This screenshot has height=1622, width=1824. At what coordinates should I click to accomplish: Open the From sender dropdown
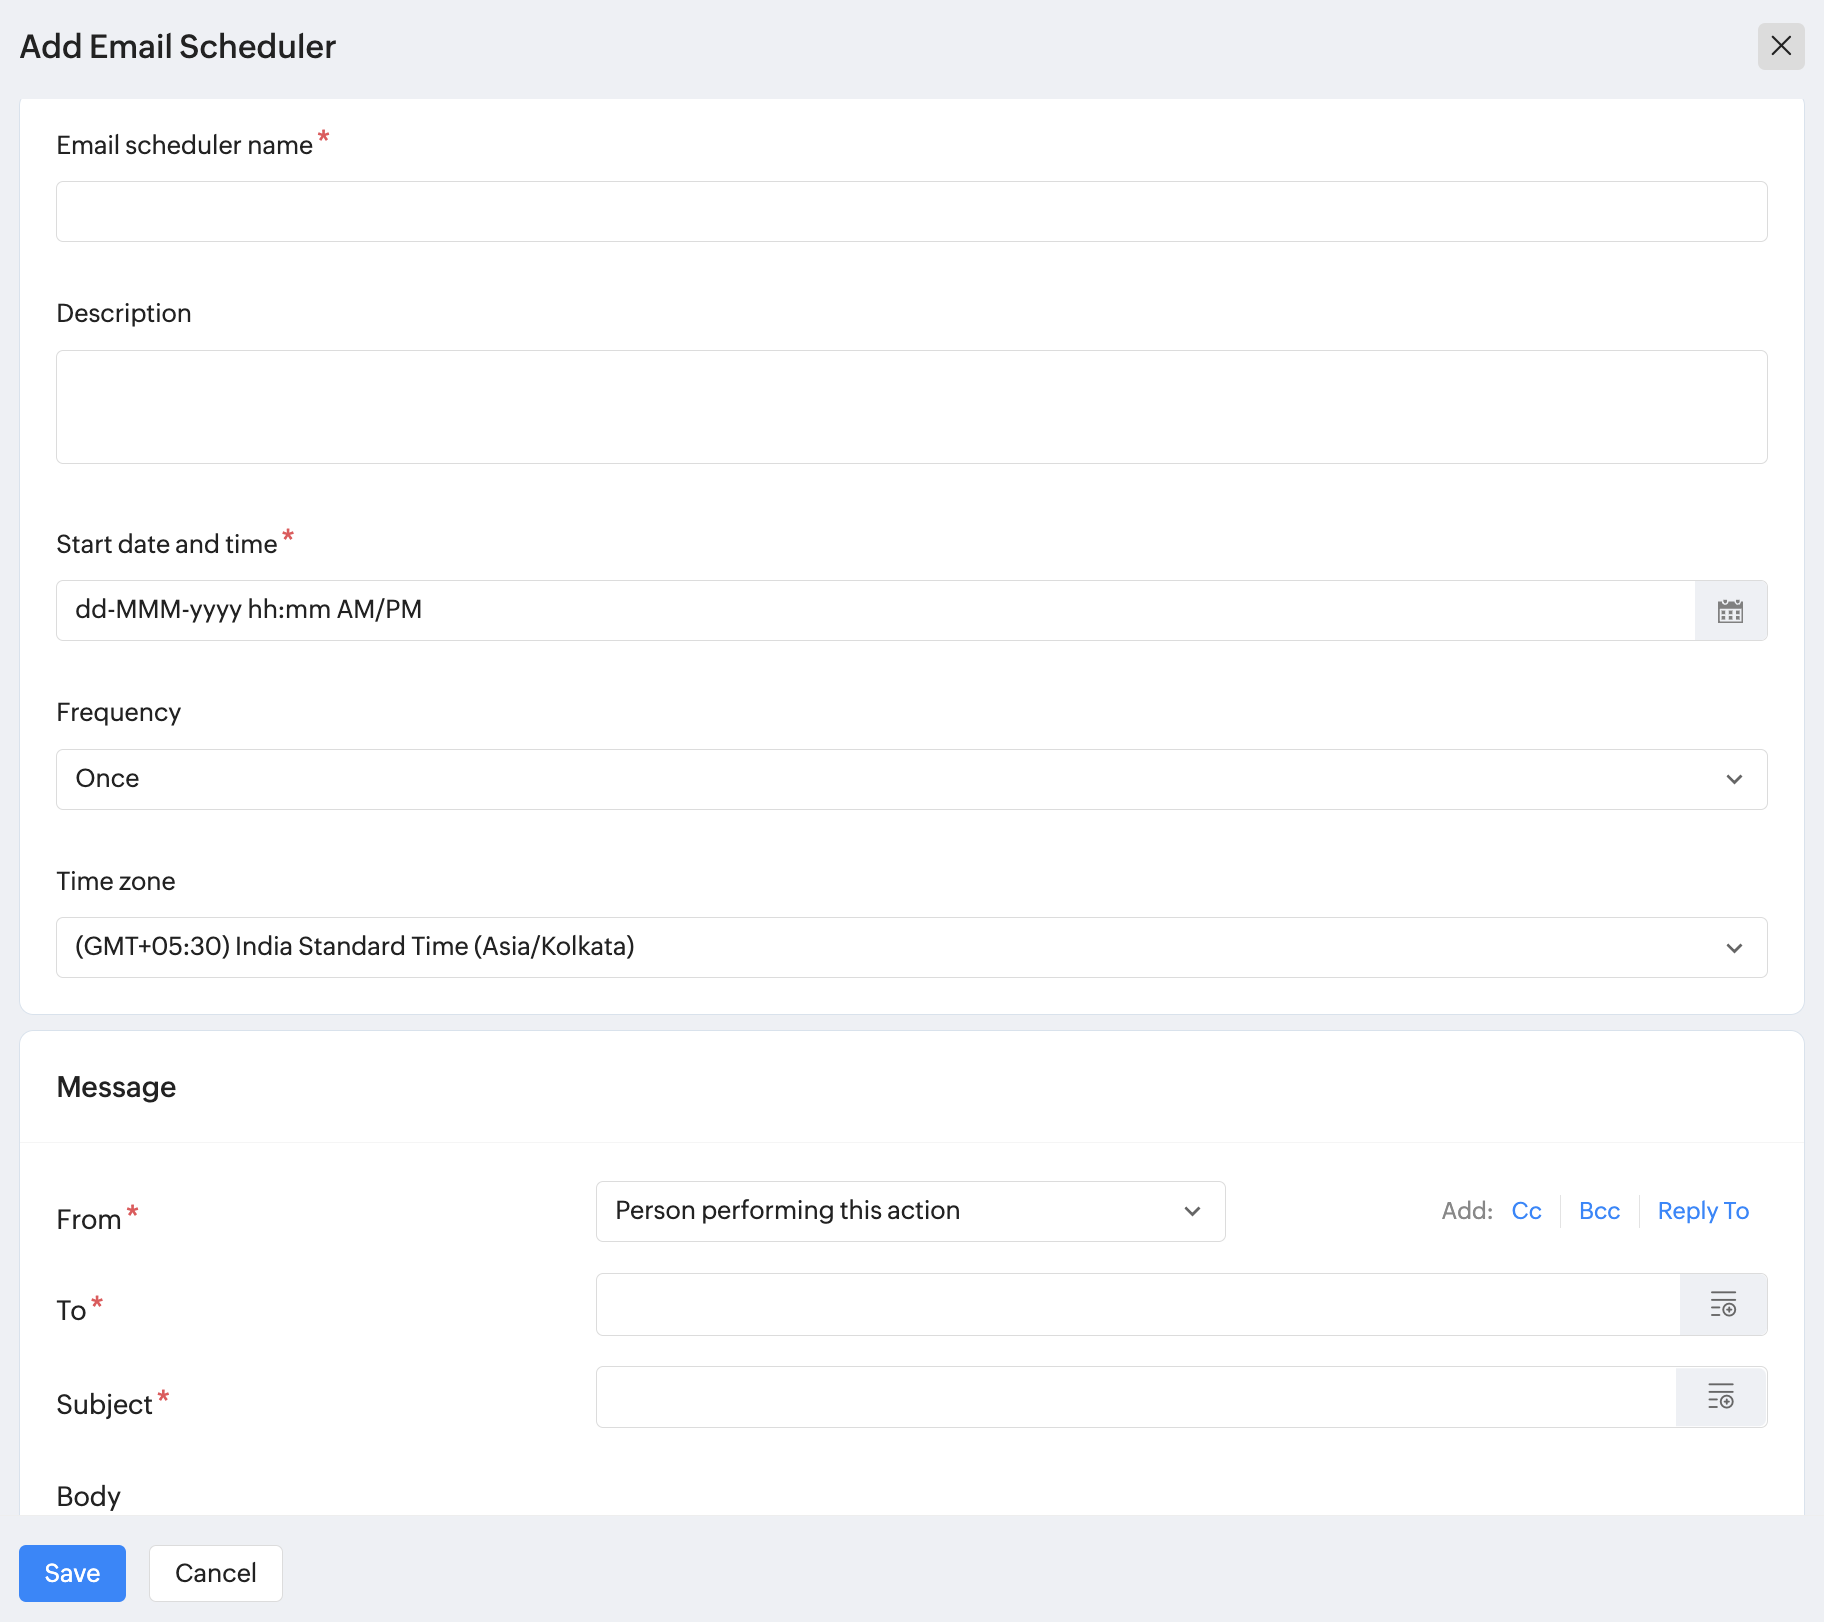909,1211
